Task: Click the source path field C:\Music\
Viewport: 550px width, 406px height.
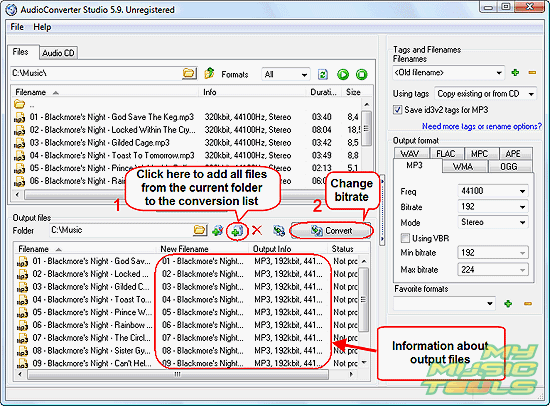Action: (96, 73)
